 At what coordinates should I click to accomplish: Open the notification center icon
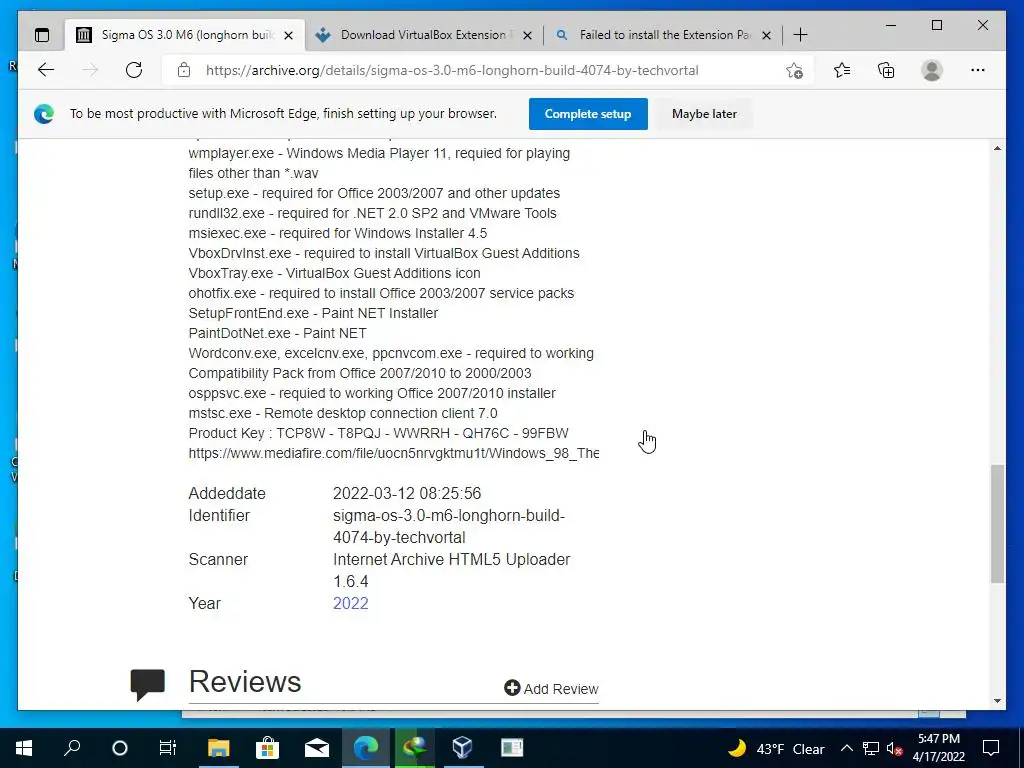991,748
